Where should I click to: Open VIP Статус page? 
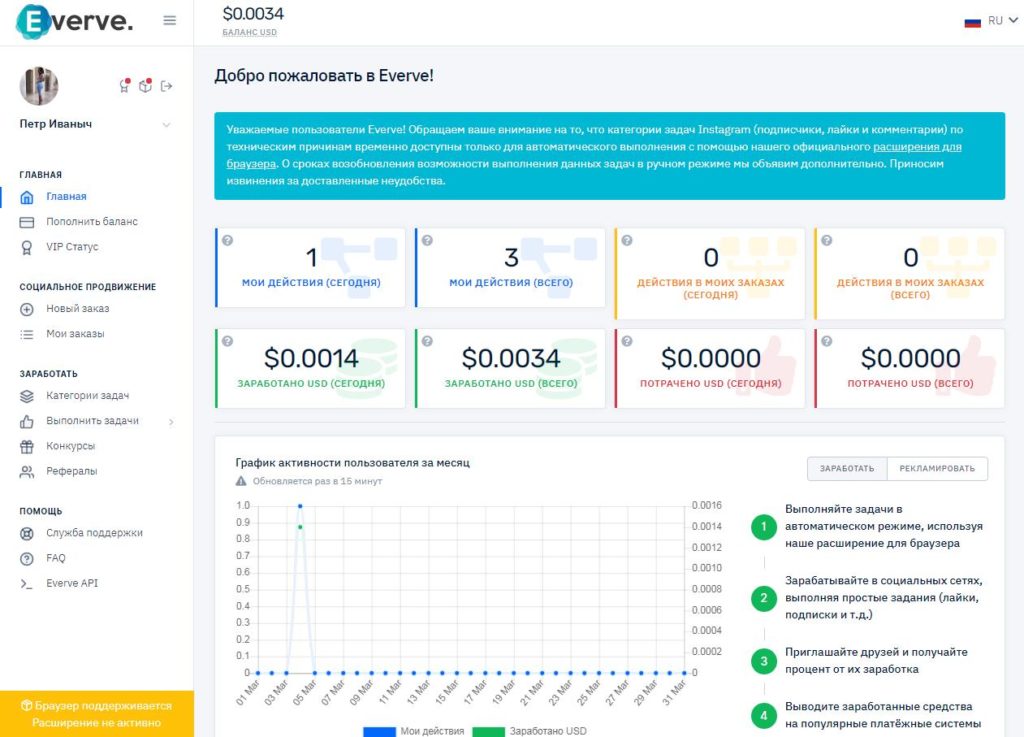coord(72,247)
